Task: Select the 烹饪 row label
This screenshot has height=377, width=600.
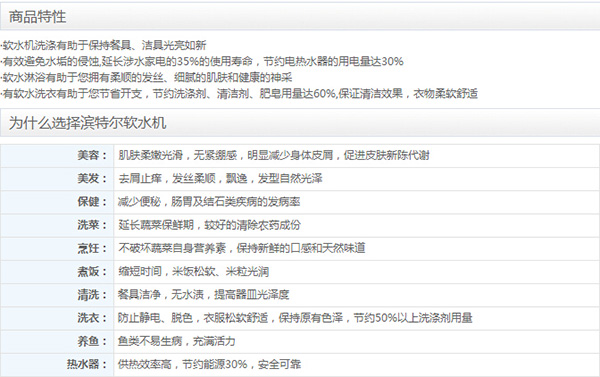Action: pyautogui.click(x=92, y=248)
